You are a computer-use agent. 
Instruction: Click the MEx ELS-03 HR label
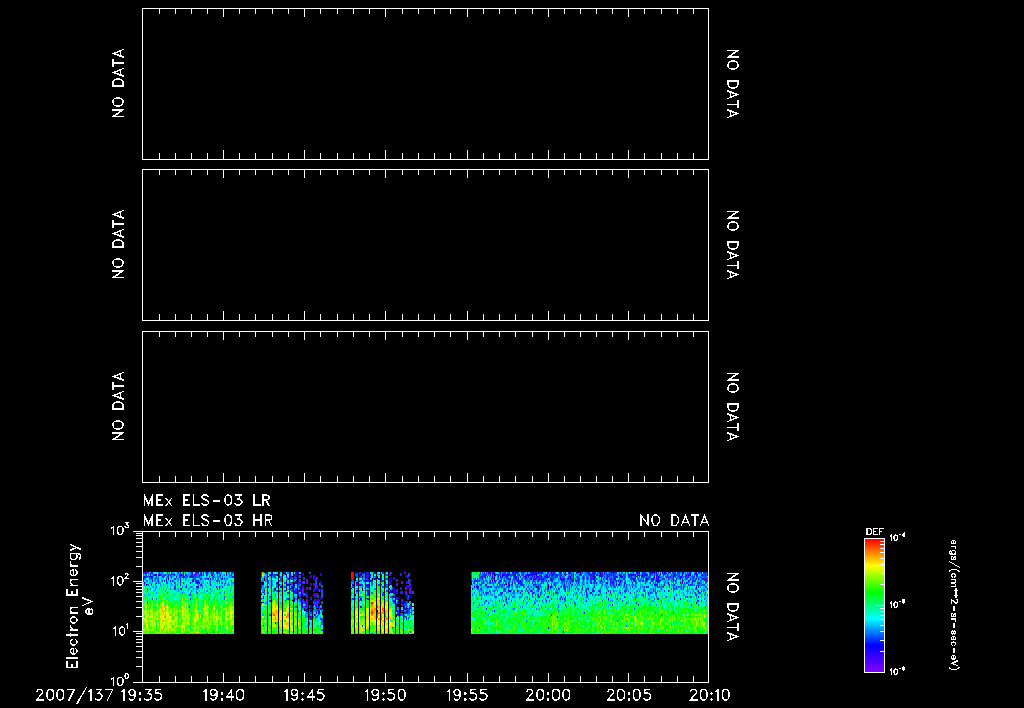pos(208,521)
